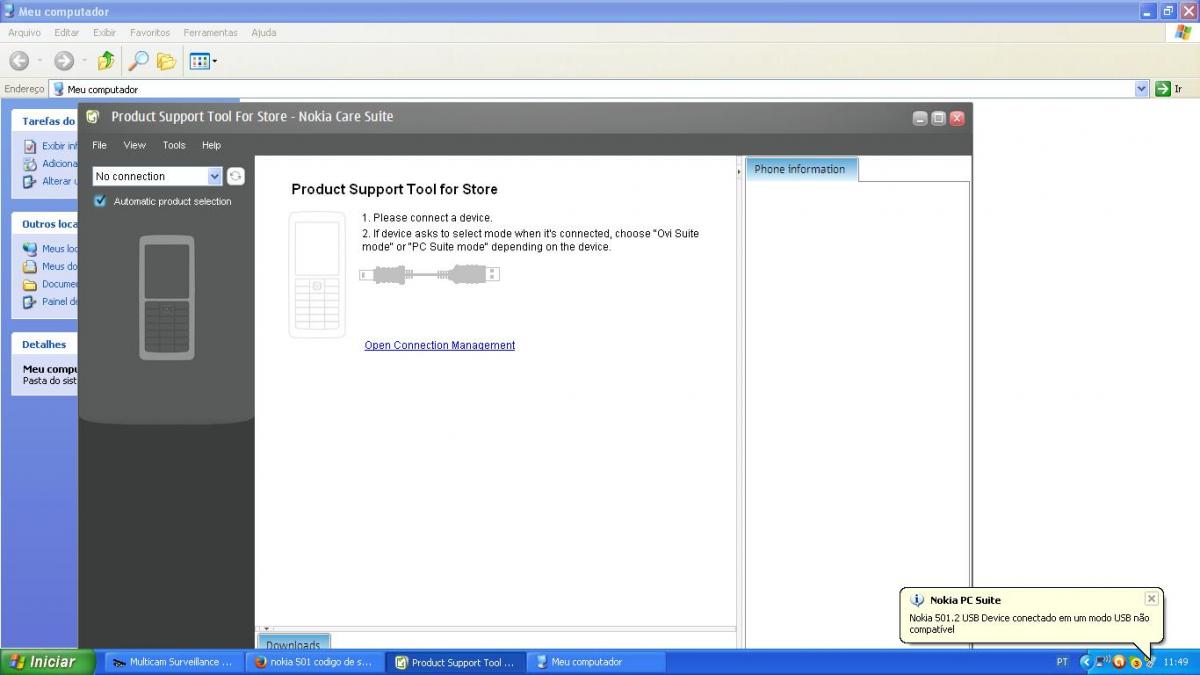The width and height of the screenshot is (1200, 675).
Task: Go up one folder level in Meu computador
Action: 106,61
